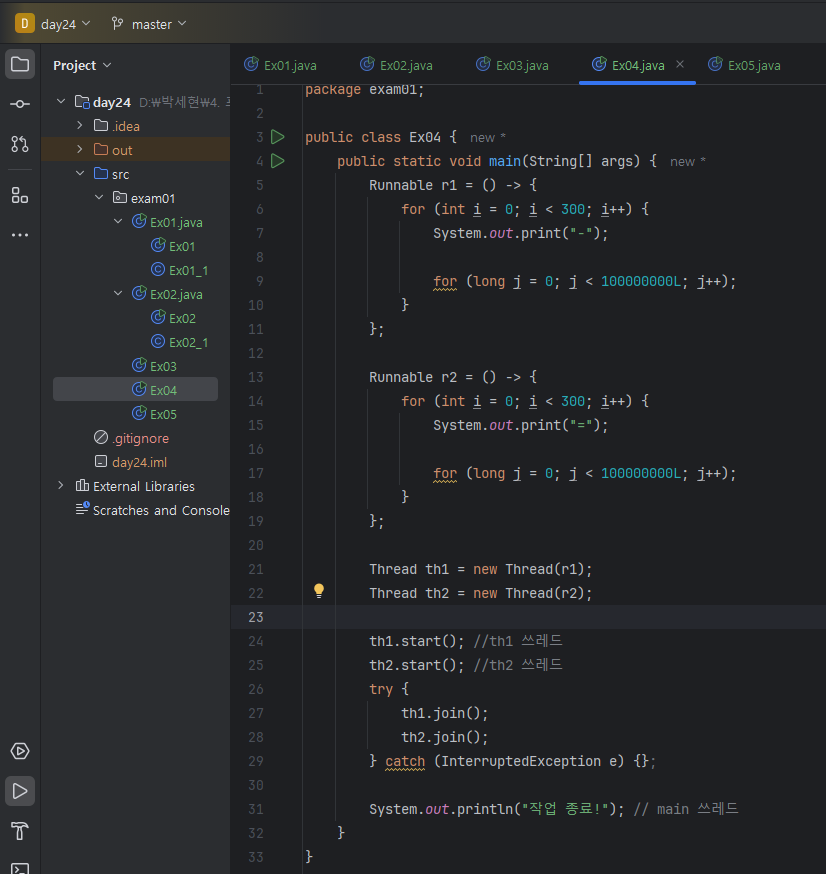Click the run gutter icon beside class Ex04
Viewport: 826px width, 874px height.
coord(278,137)
